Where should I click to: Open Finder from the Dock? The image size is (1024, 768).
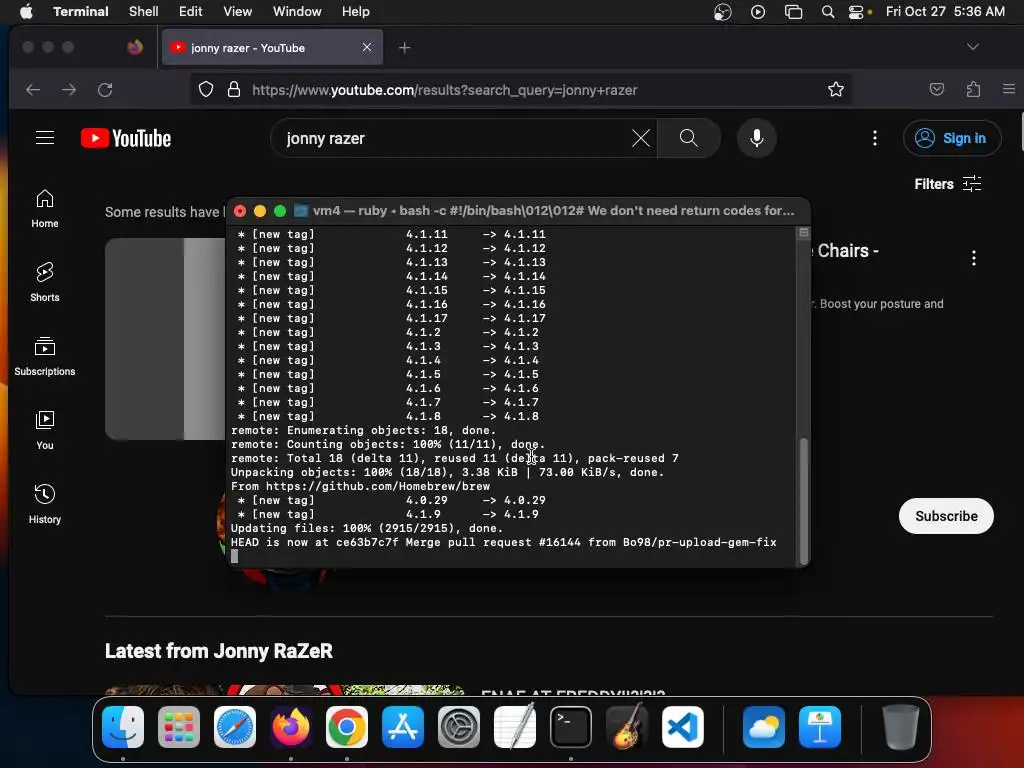(123, 727)
